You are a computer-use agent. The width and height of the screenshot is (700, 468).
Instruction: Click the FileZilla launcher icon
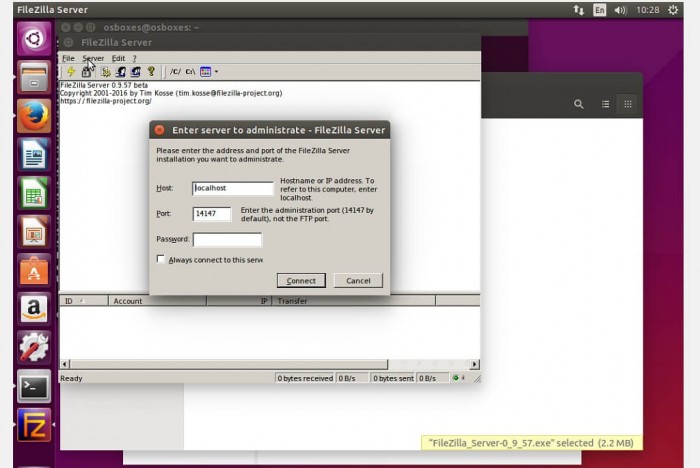[x=34, y=425]
